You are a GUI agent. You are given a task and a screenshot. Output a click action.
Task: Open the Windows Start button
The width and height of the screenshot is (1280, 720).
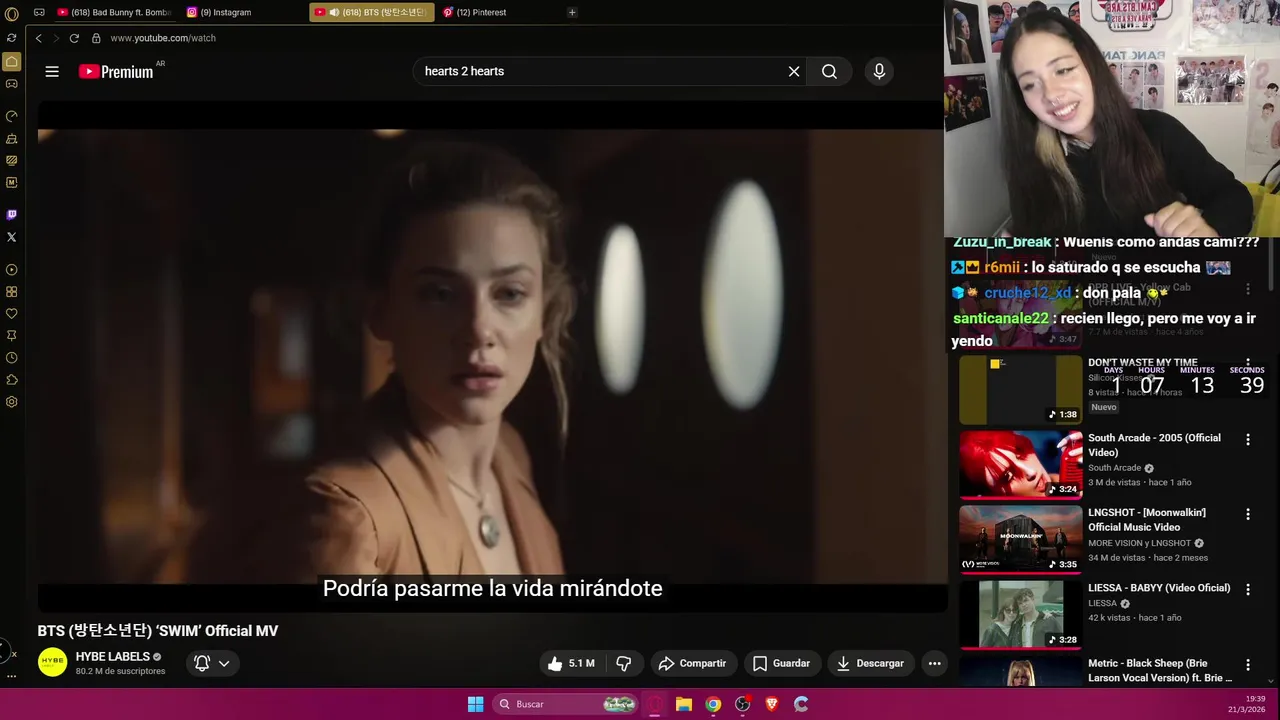click(476, 704)
